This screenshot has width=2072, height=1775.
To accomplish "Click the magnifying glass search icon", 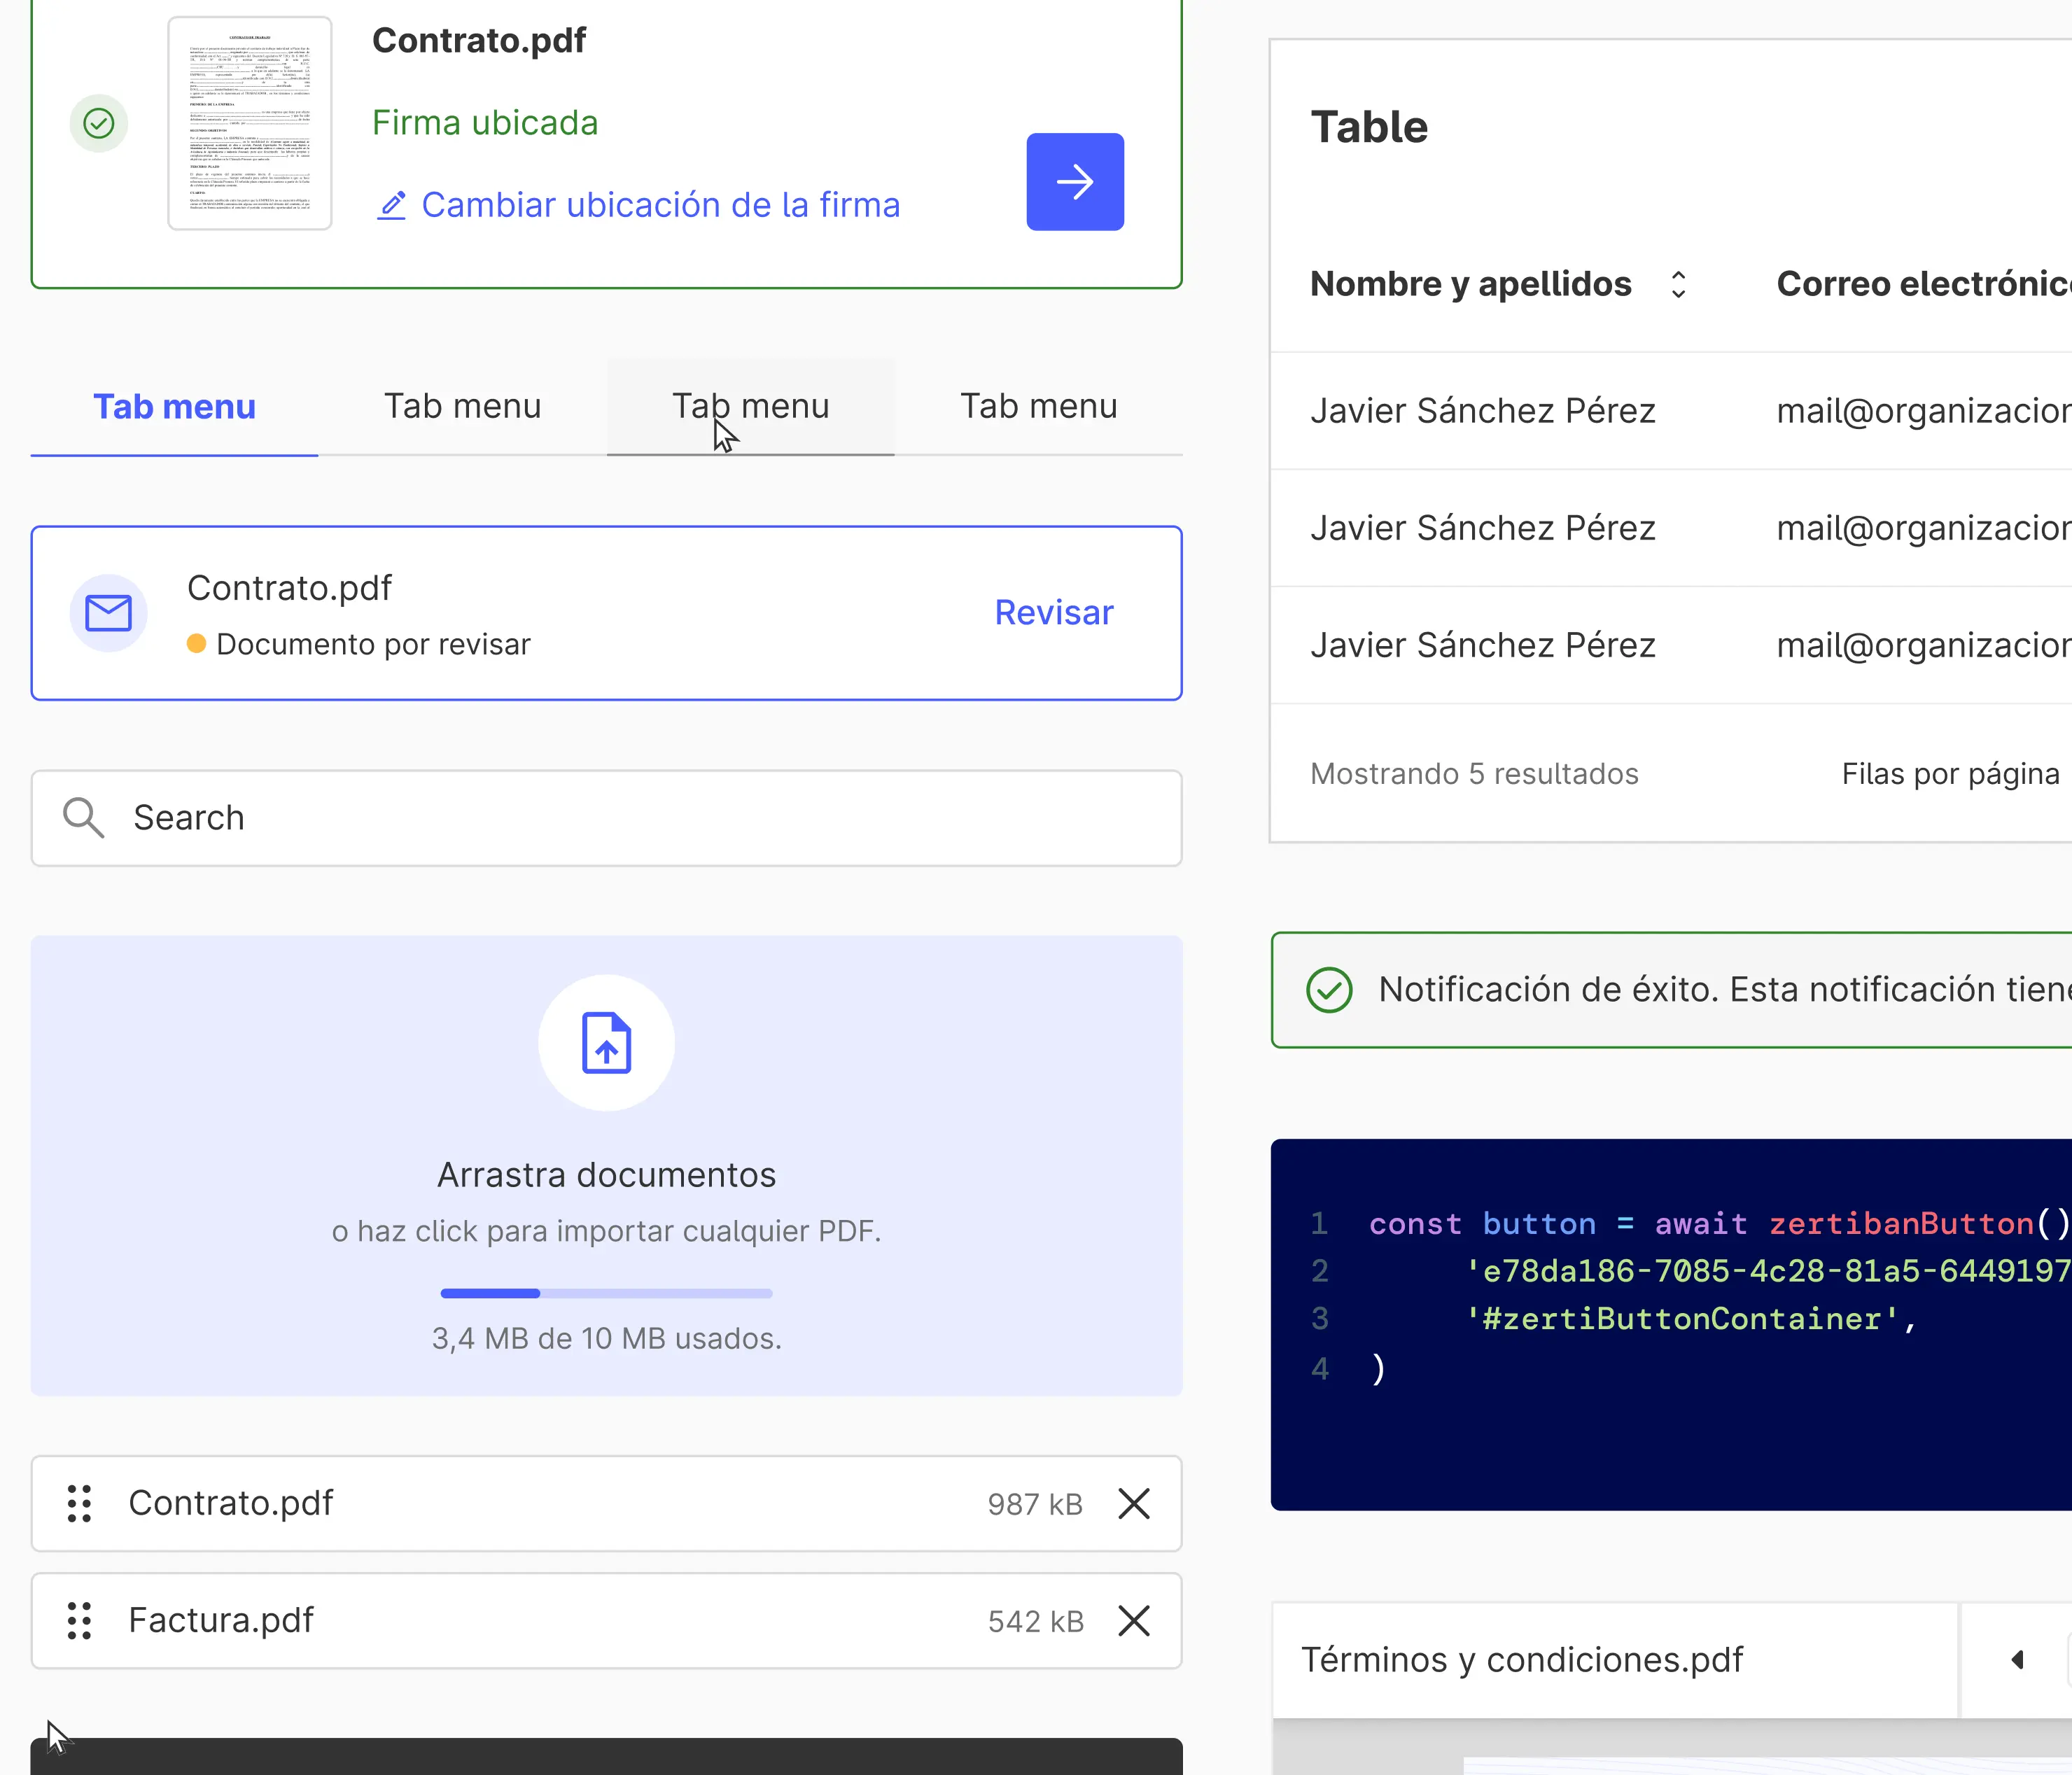I will pyautogui.click(x=83, y=817).
